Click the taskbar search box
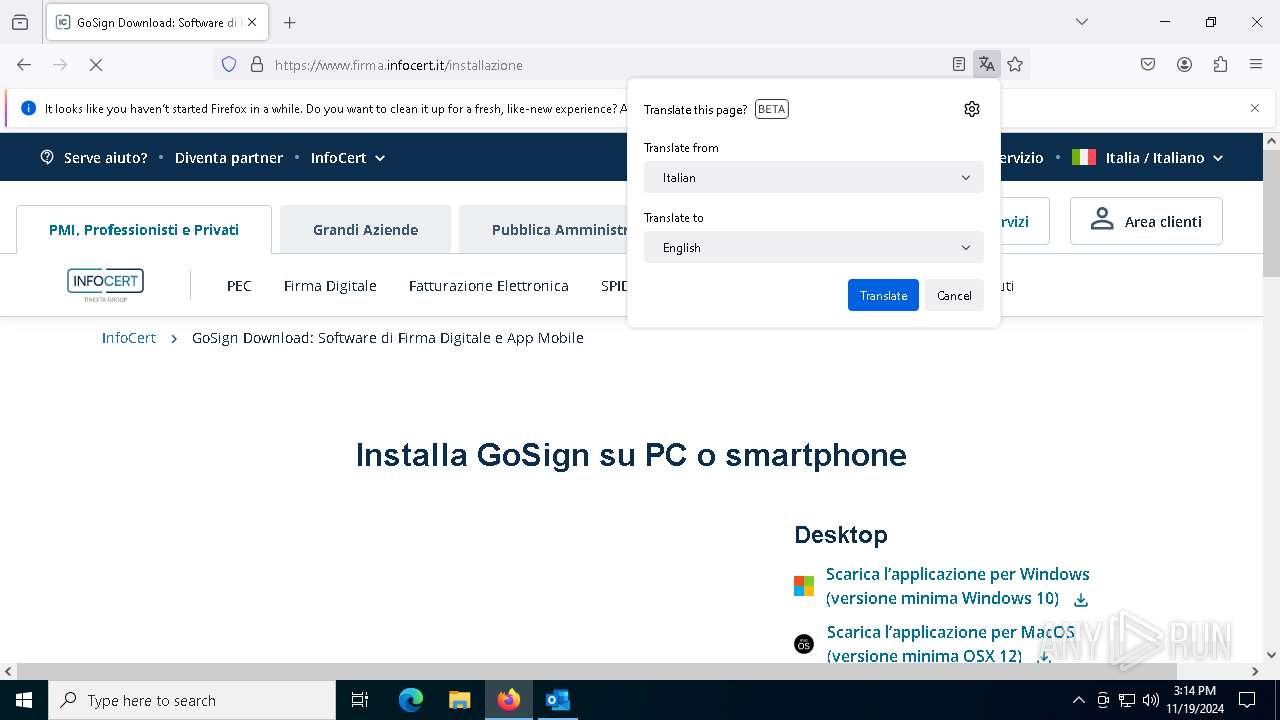 (x=192, y=700)
